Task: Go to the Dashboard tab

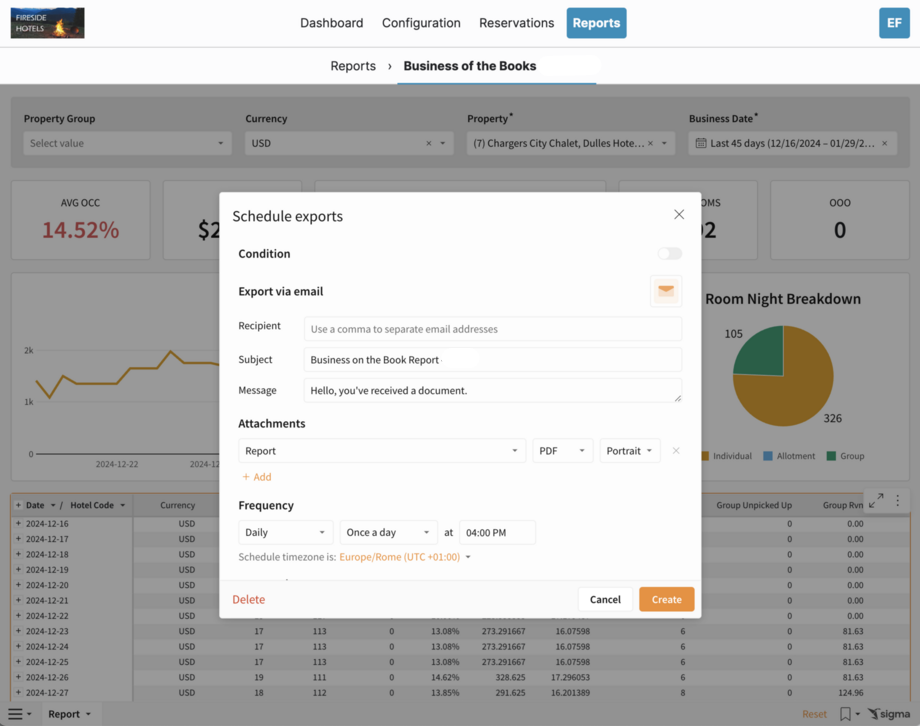Action: [332, 23]
